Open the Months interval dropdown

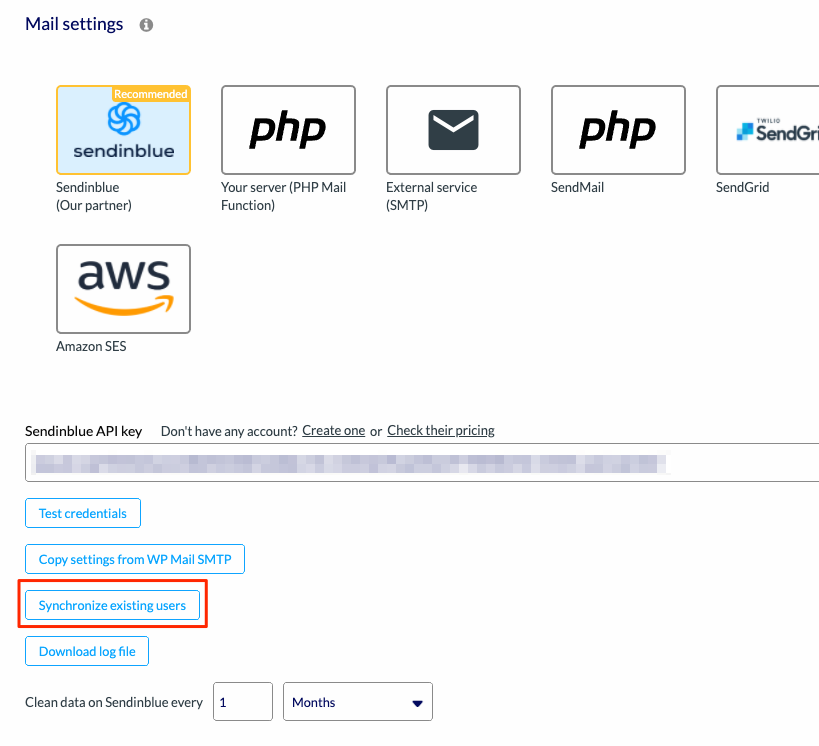(x=358, y=702)
